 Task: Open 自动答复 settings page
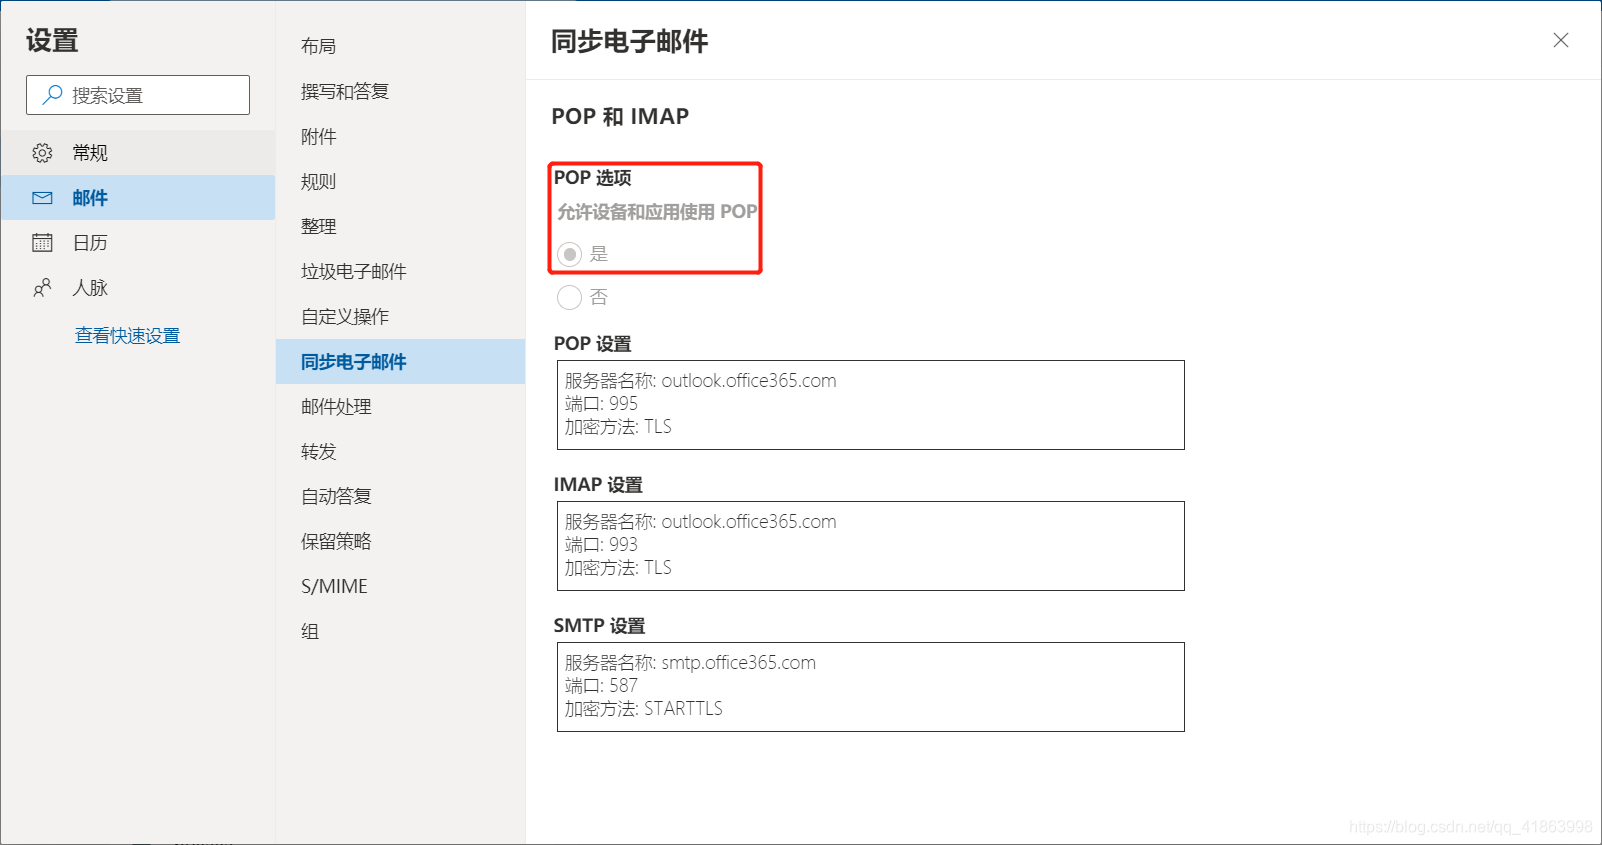(400, 496)
